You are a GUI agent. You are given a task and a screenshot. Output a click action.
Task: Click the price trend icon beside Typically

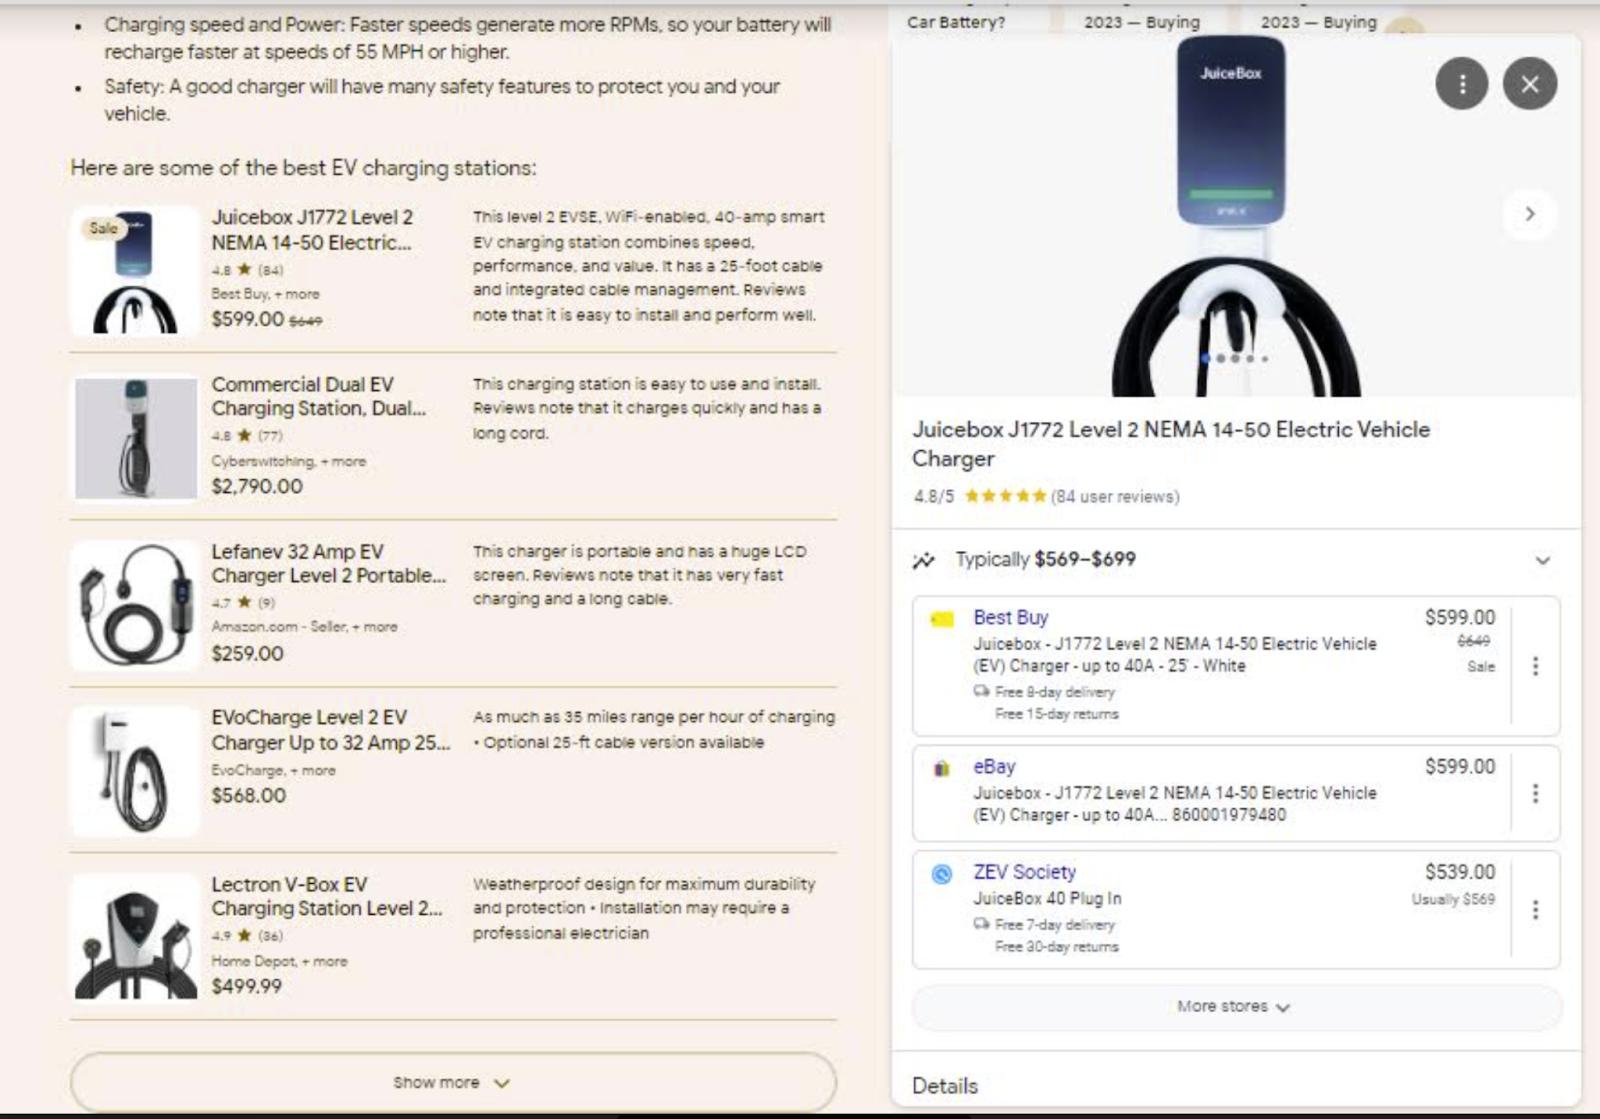923,560
